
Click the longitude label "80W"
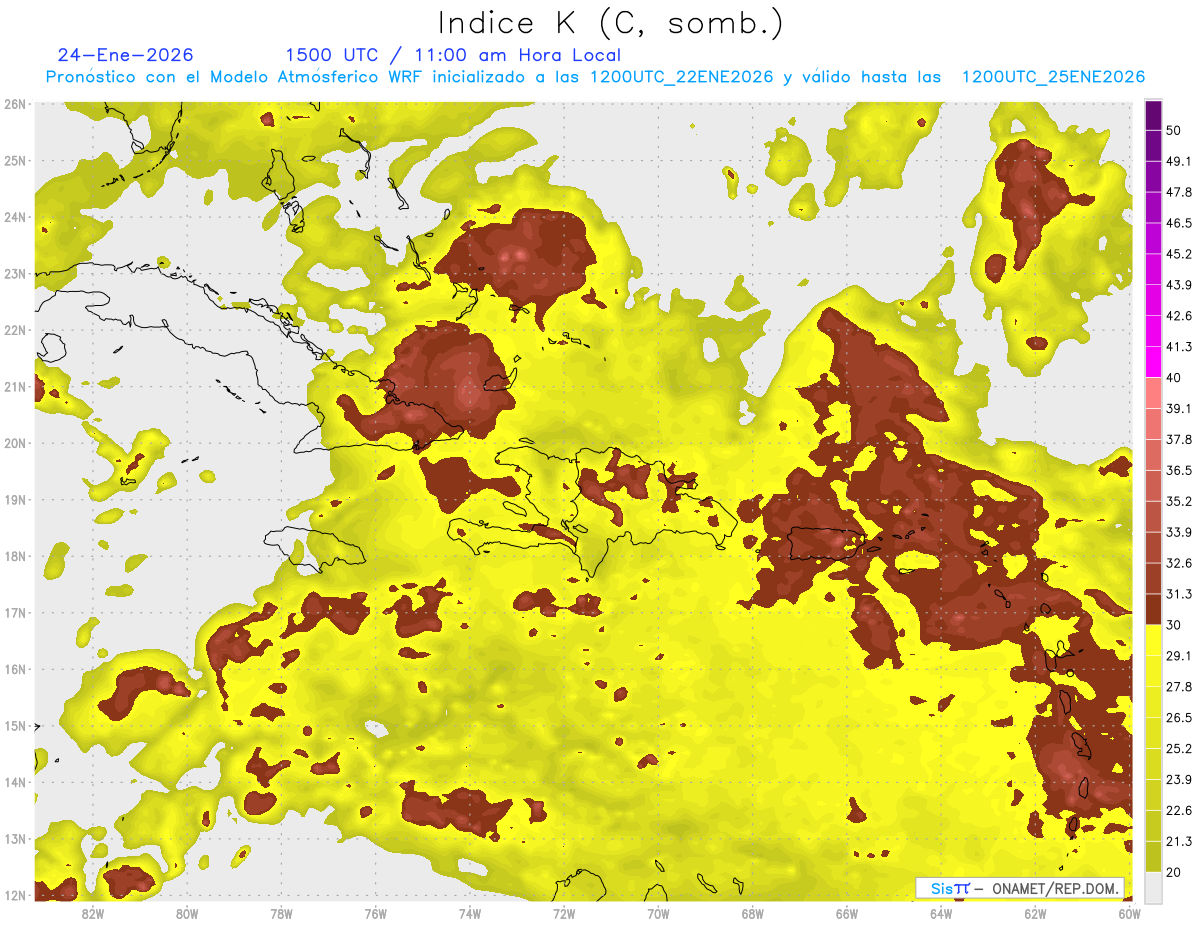[186, 914]
